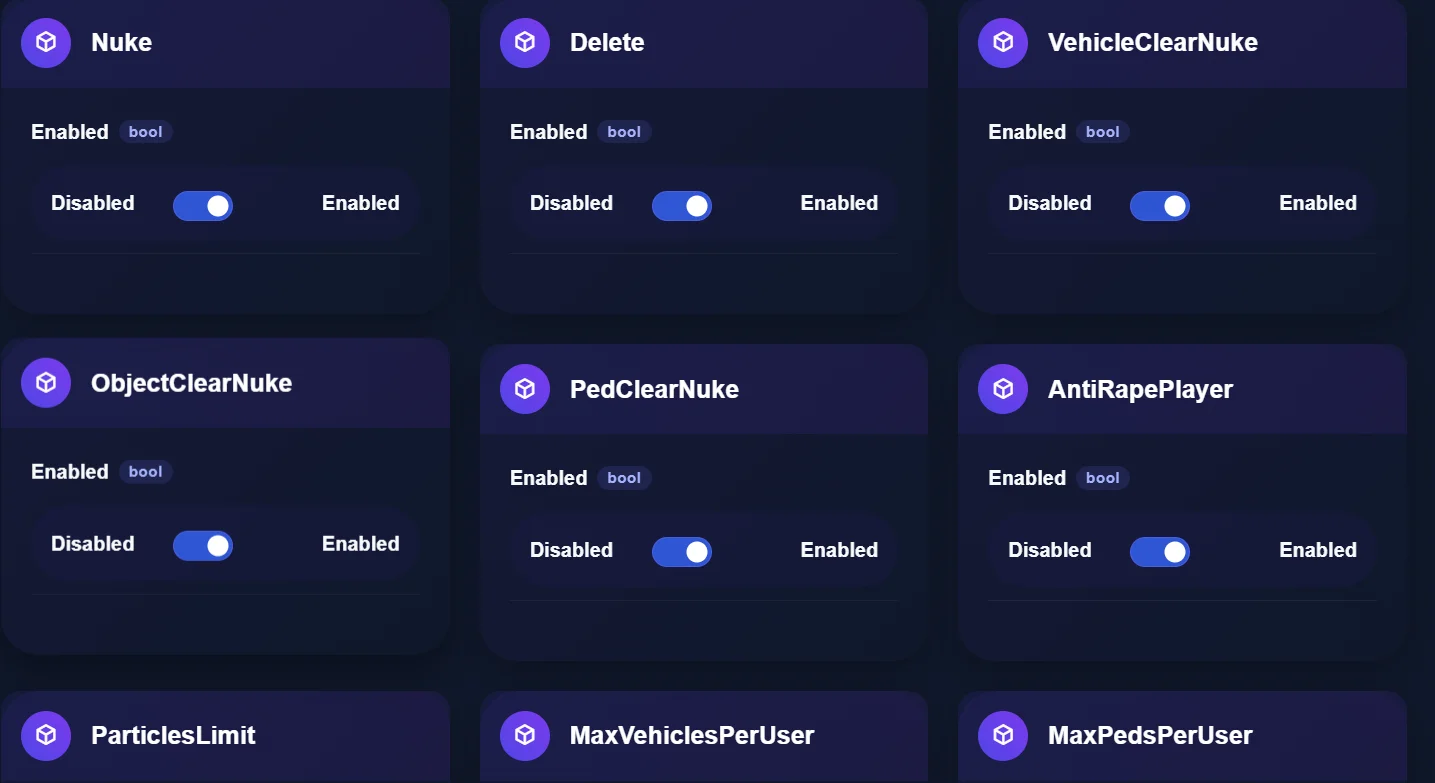The height and width of the screenshot is (783, 1435).
Task: Click the VehicleClearNuke cube icon
Action: [x=1003, y=43]
